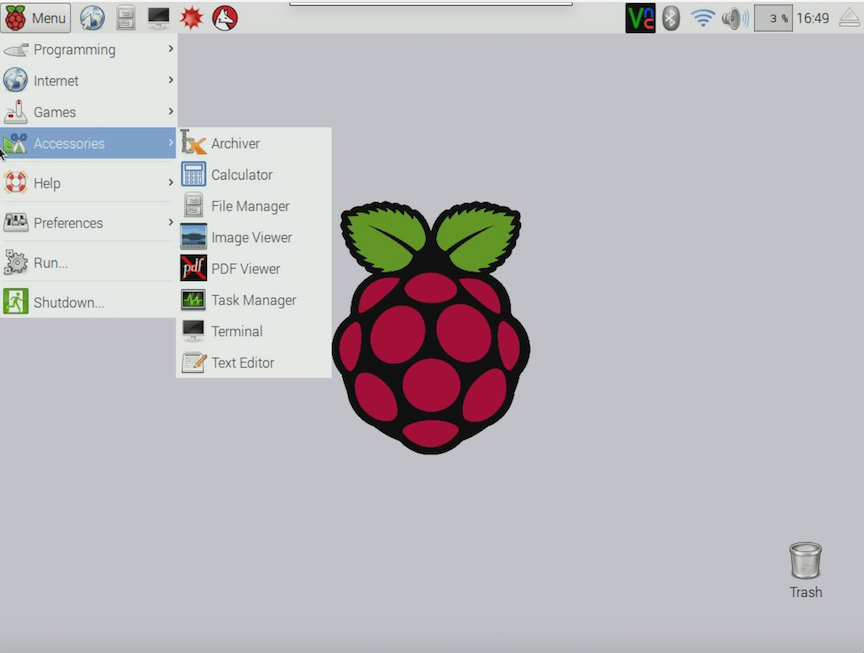Click the Wi-Fi network tray icon
Screen dimensions: 864x653
click(704, 18)
